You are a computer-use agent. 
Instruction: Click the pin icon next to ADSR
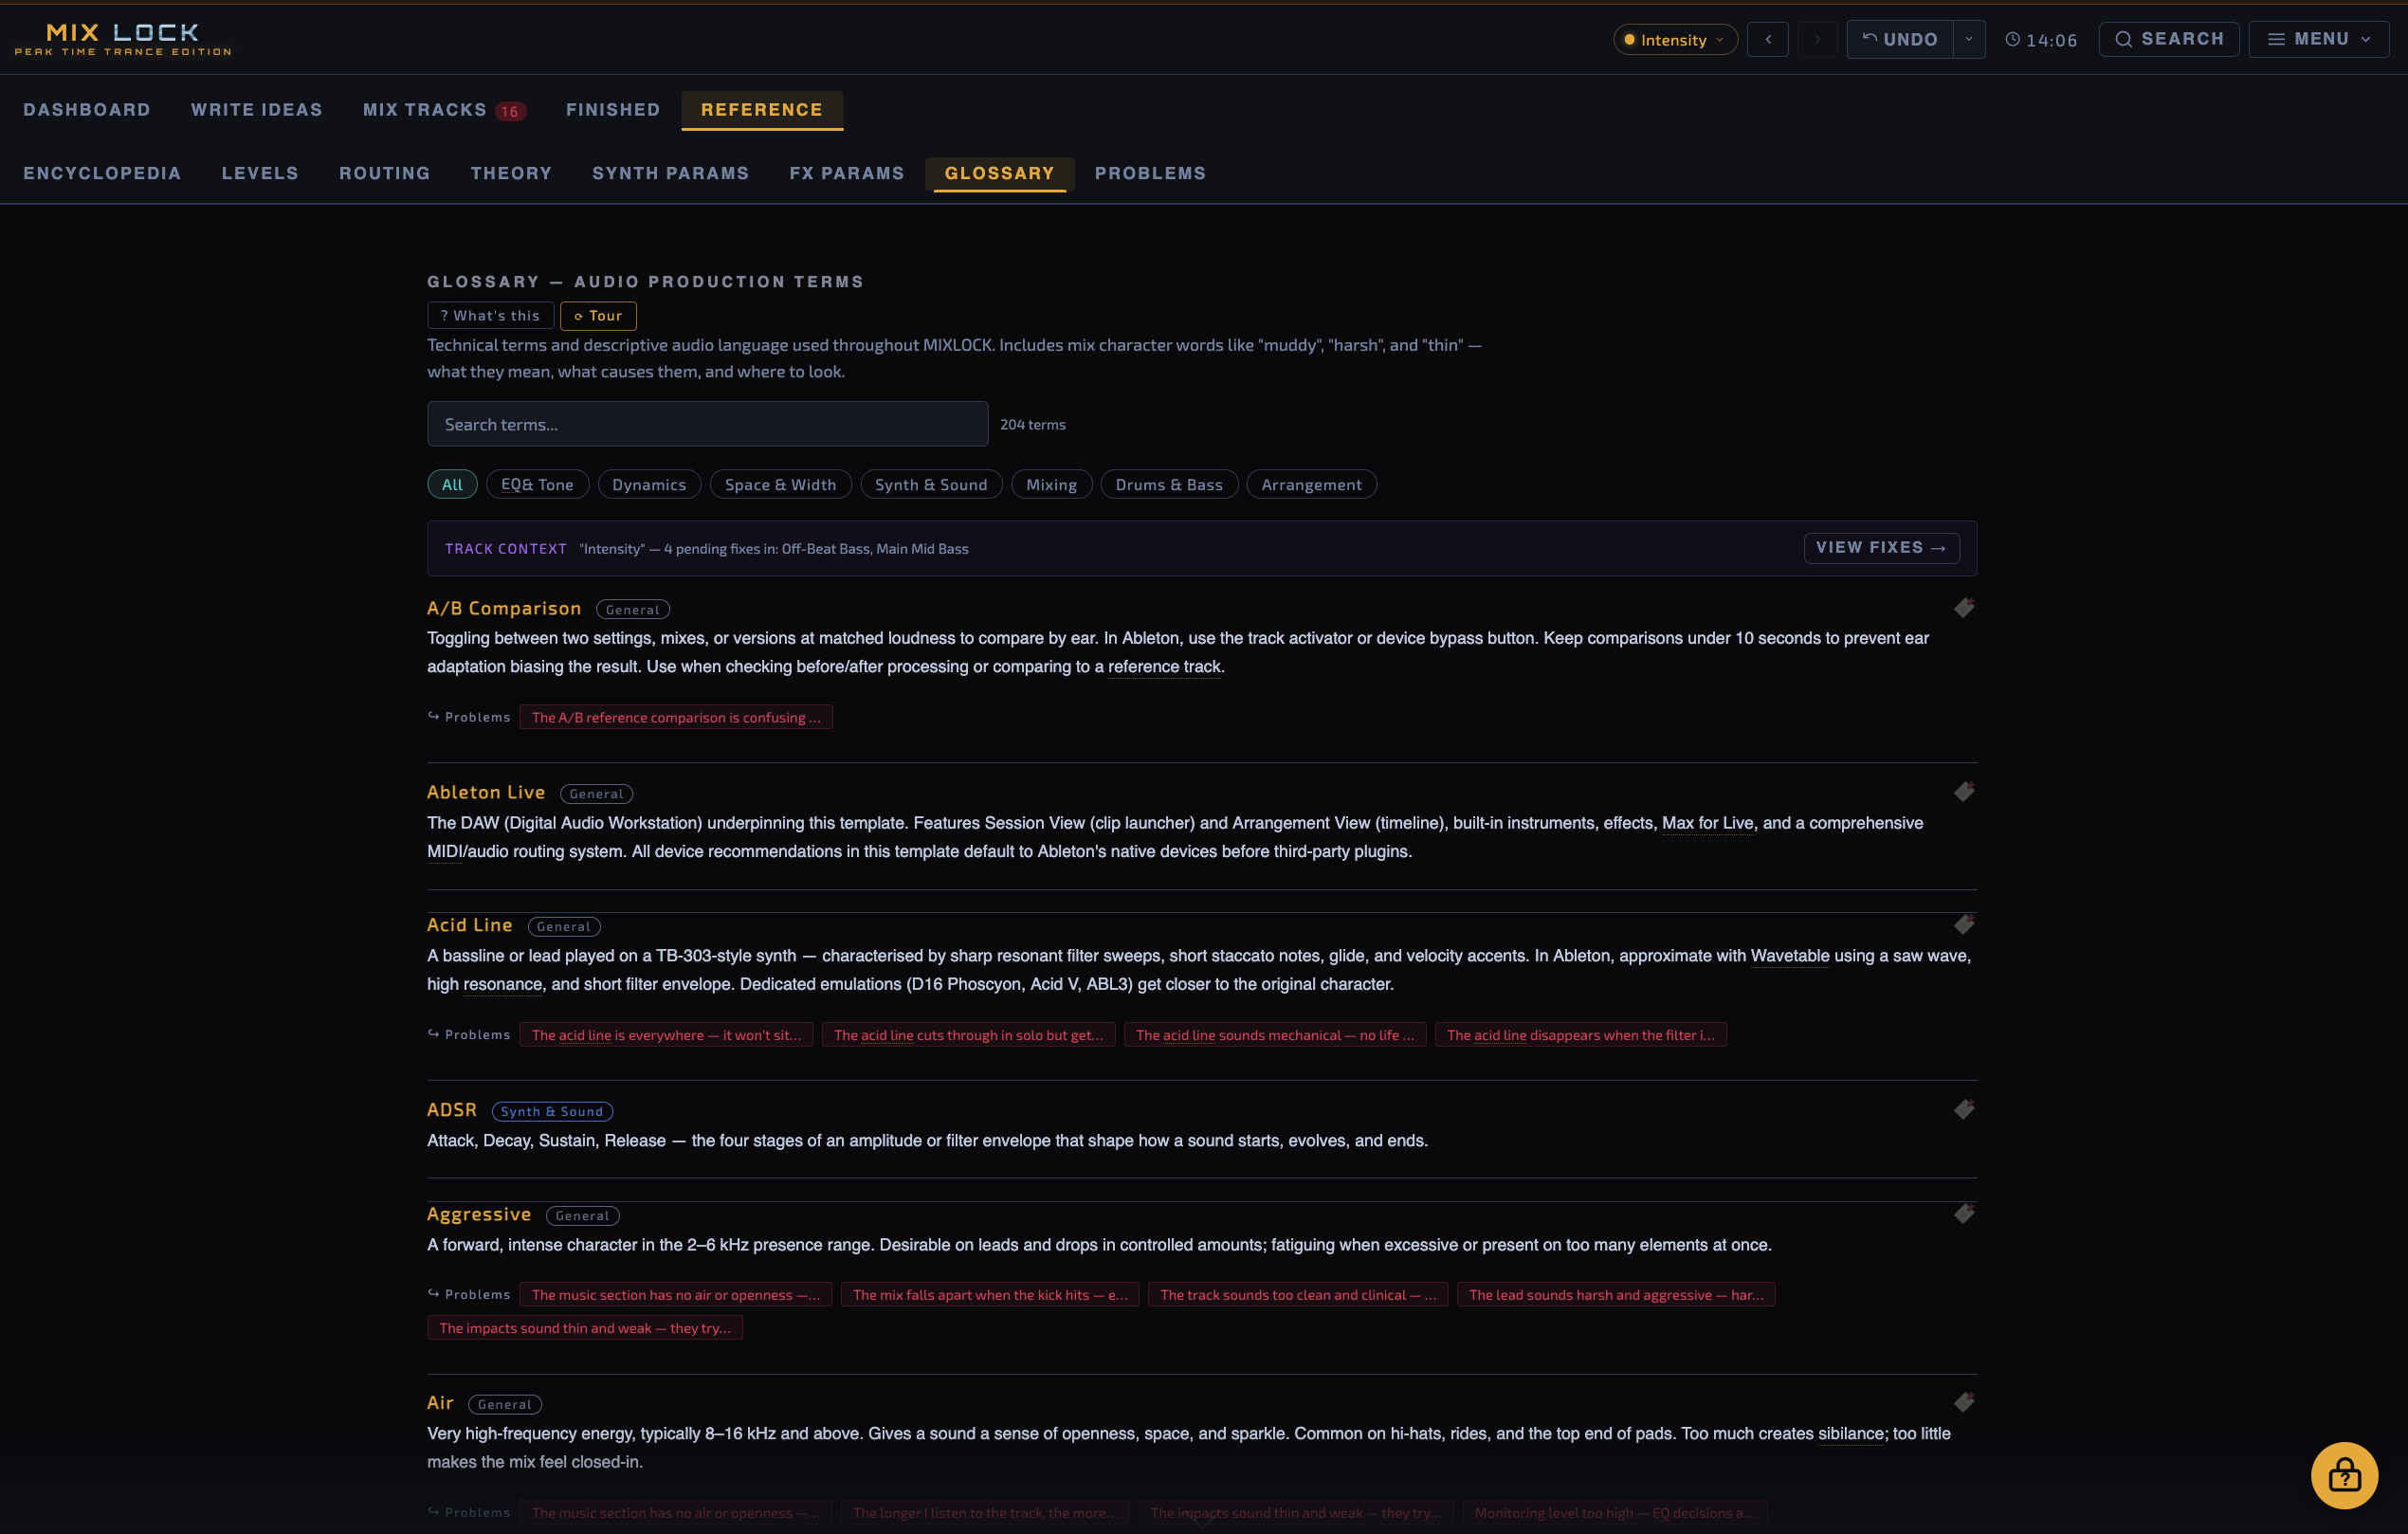tap(1964, 1110)
